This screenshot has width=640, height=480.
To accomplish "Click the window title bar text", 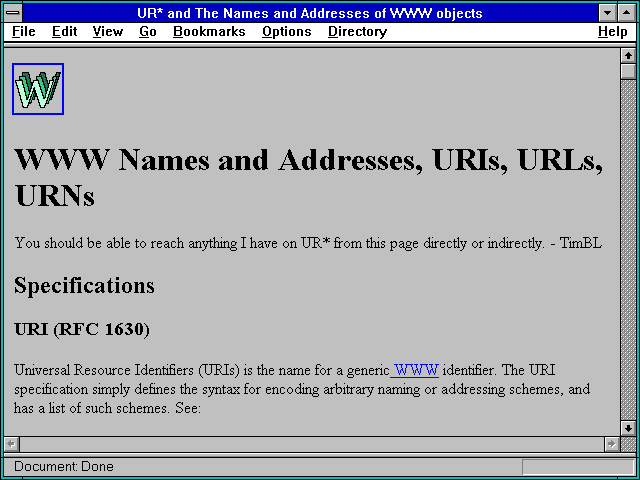I will 310,13.
